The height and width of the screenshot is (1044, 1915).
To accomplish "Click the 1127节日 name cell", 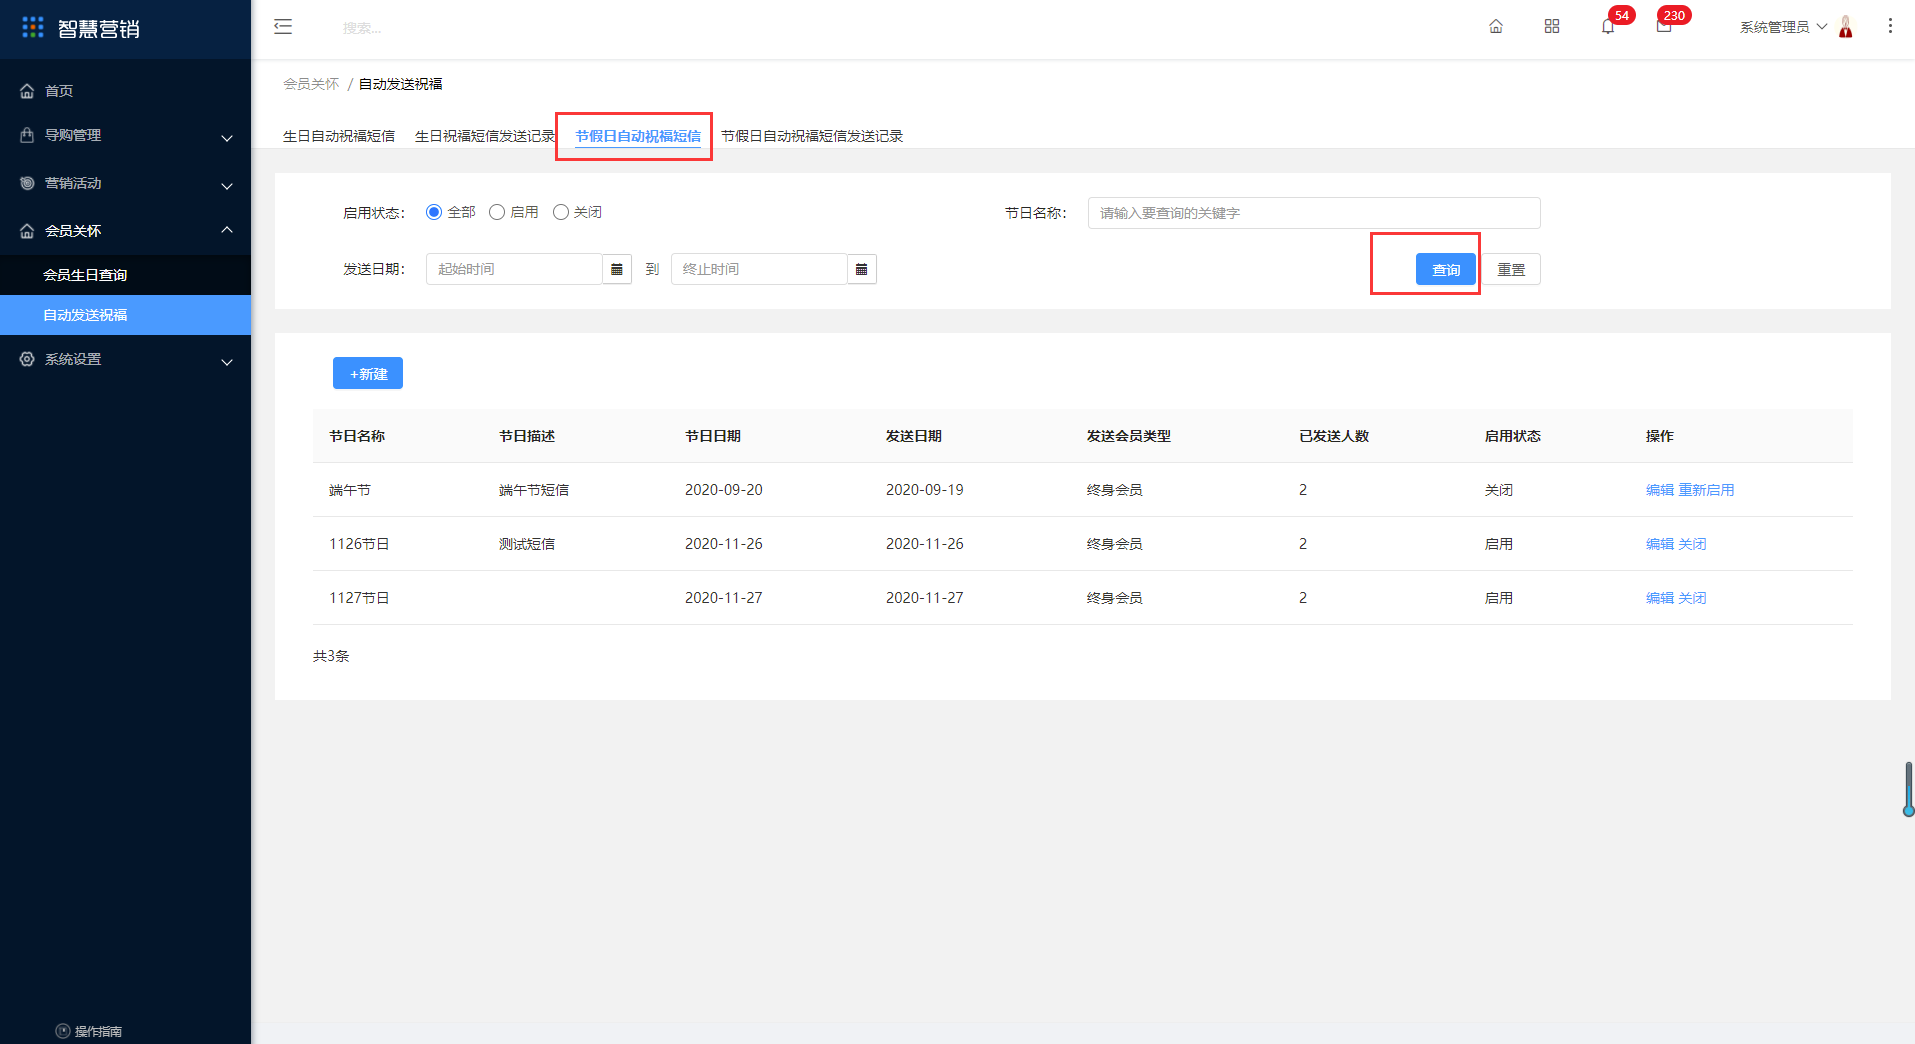I will coord(359,598).
